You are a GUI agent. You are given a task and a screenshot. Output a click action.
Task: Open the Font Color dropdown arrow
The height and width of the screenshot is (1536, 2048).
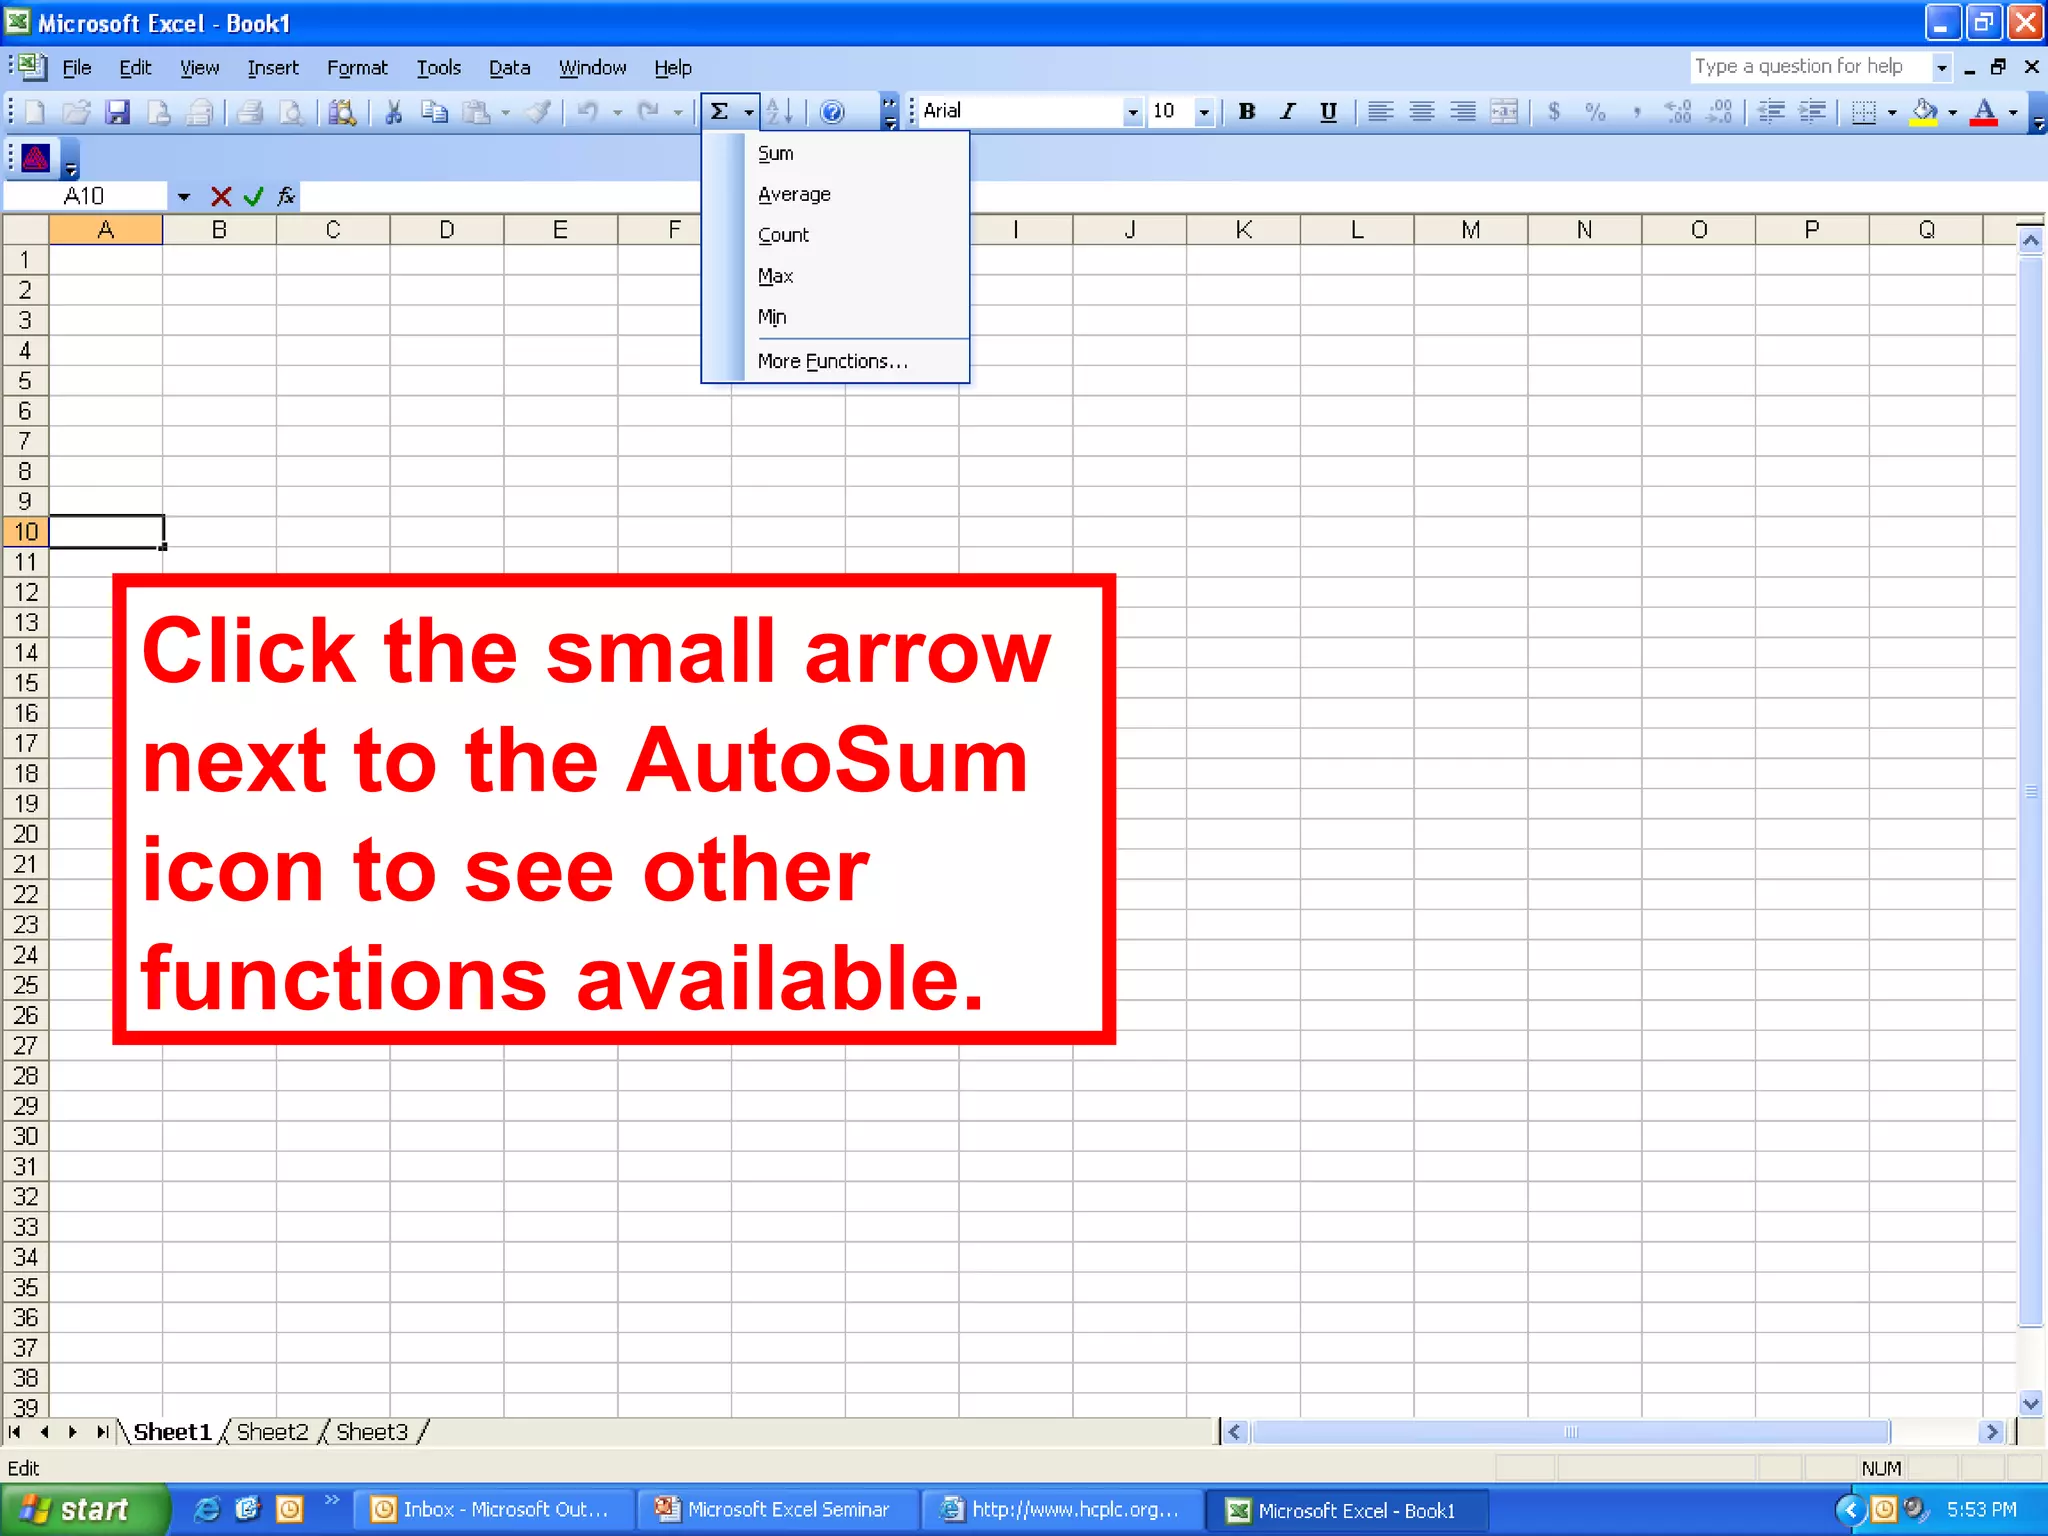(x=2013, y=112)
